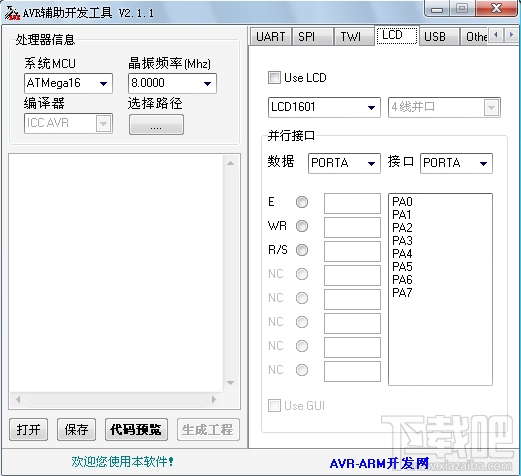Switch to the TWI tab
521x476 pixels.
[353, 37]
